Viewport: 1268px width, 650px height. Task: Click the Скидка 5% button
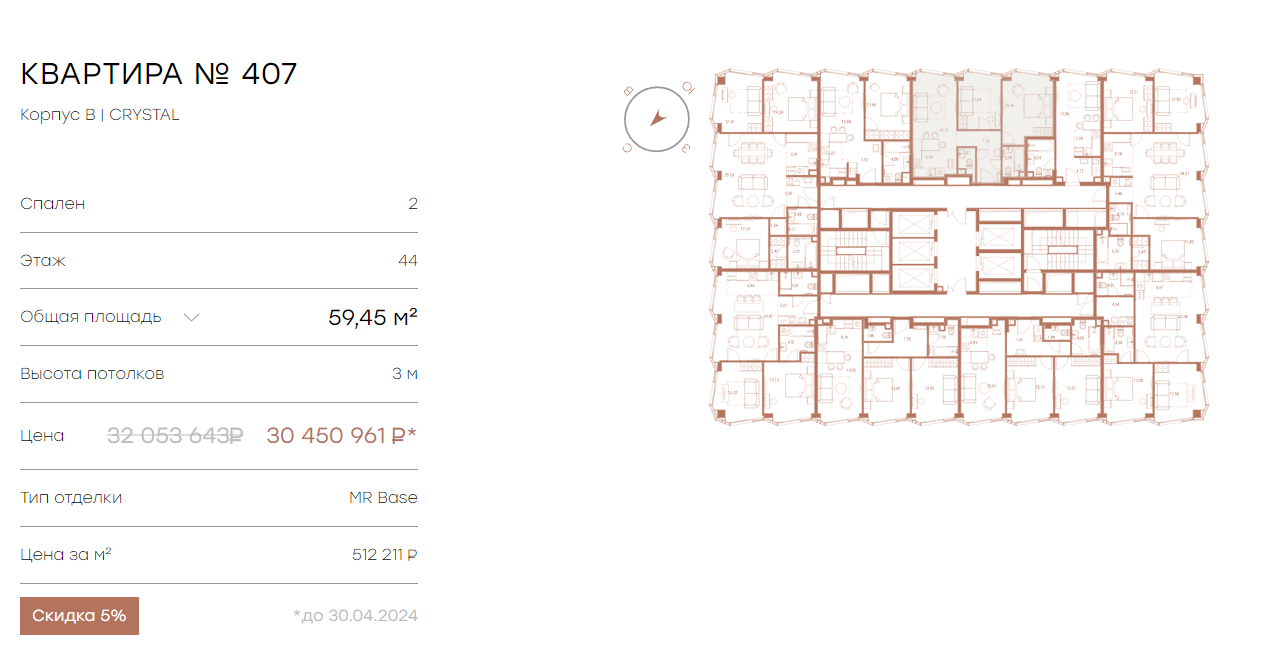pos(79,616)
